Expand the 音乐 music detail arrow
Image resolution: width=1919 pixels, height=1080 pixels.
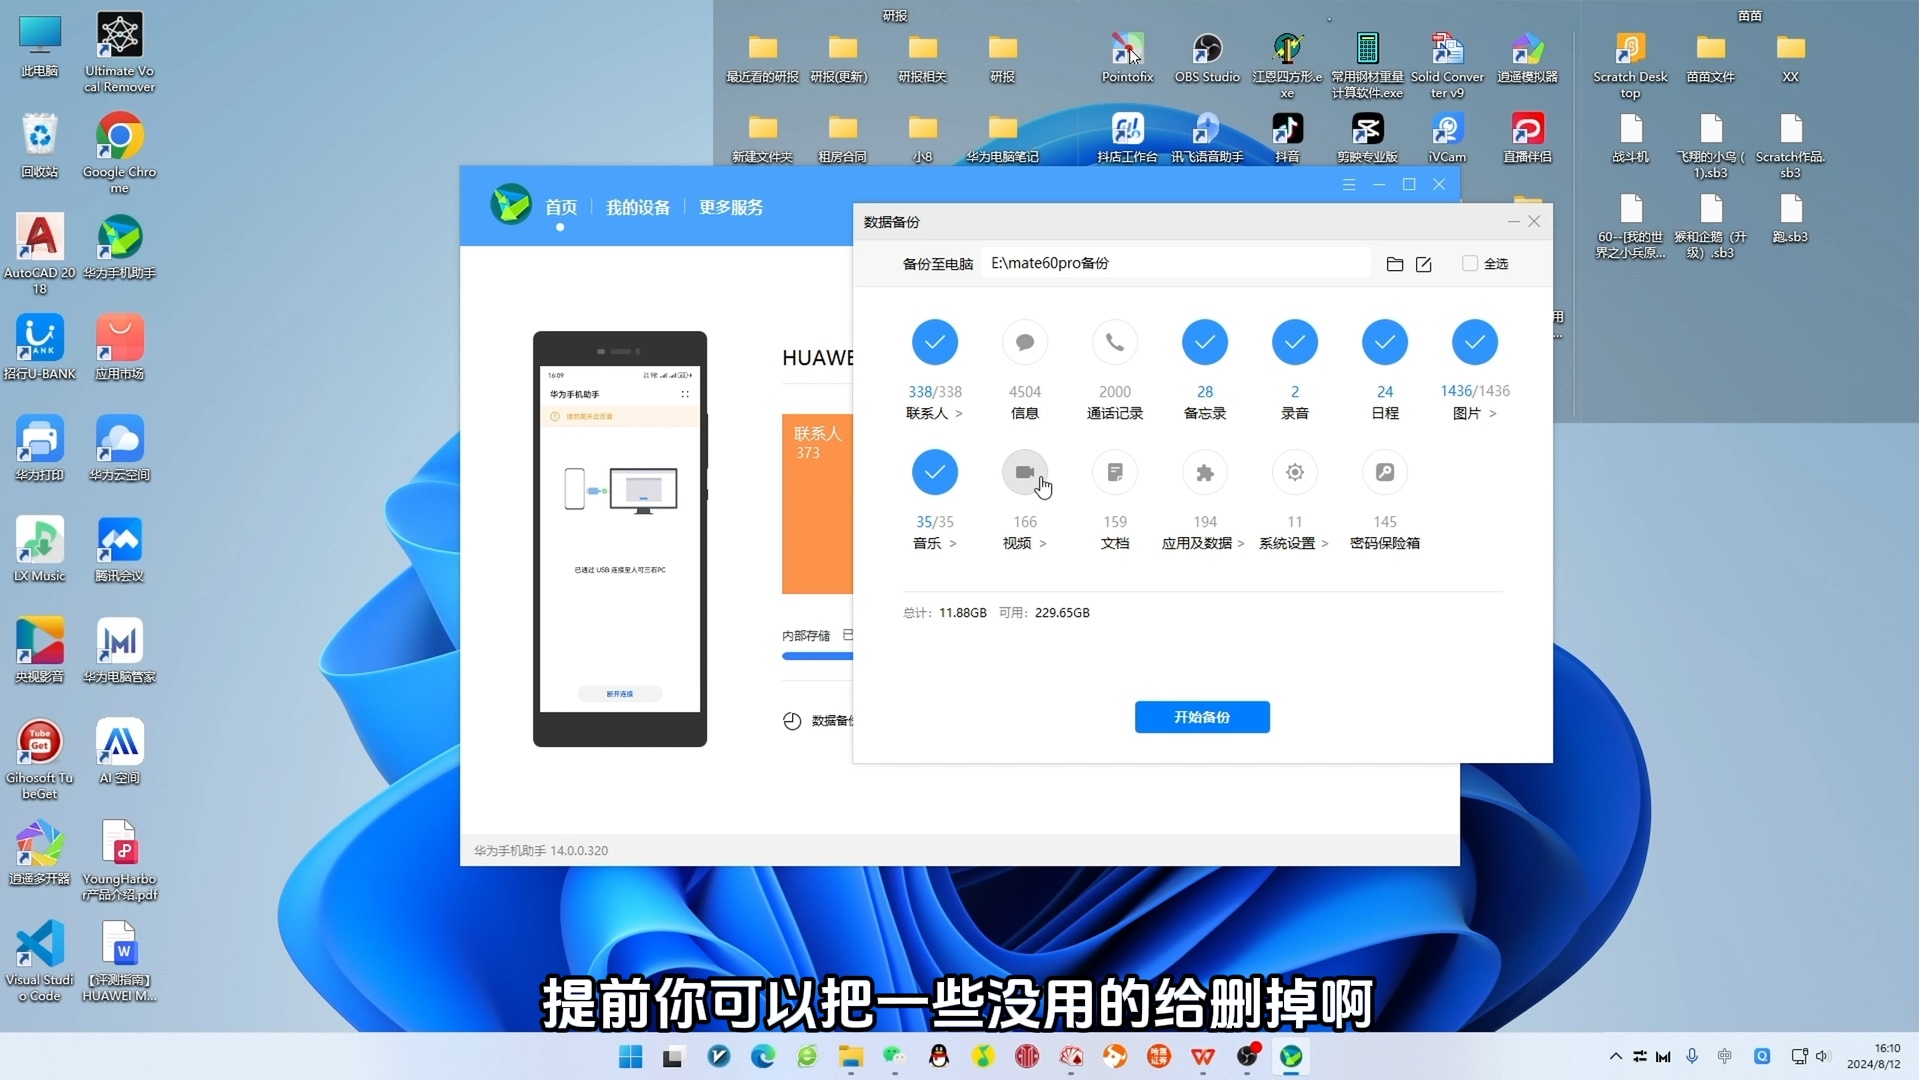click(953, 544)
